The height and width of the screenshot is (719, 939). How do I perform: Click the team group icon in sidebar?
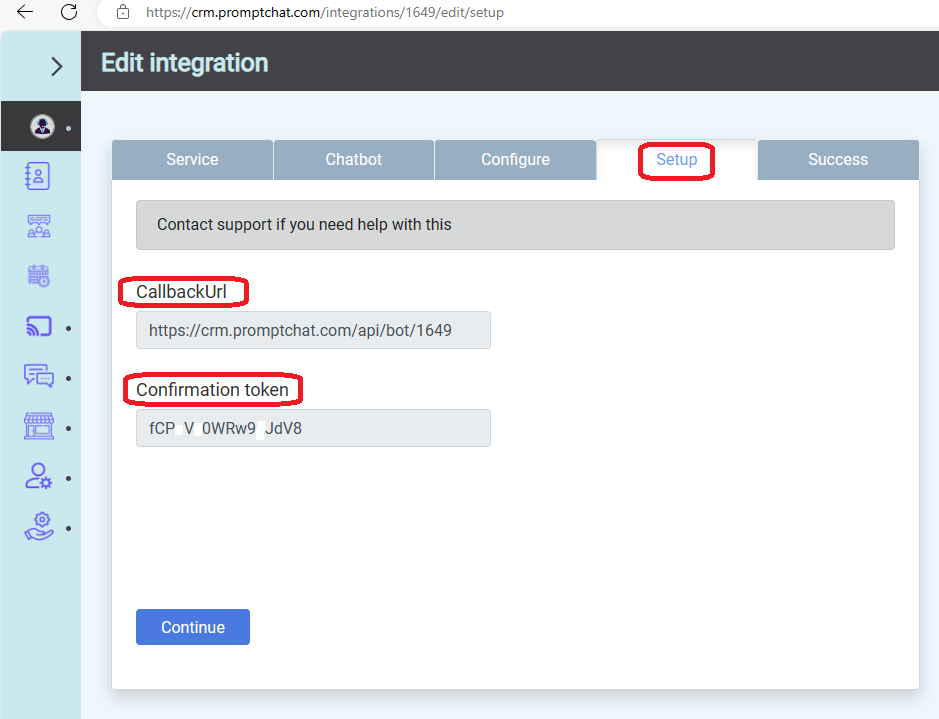(x=38, y=226)
